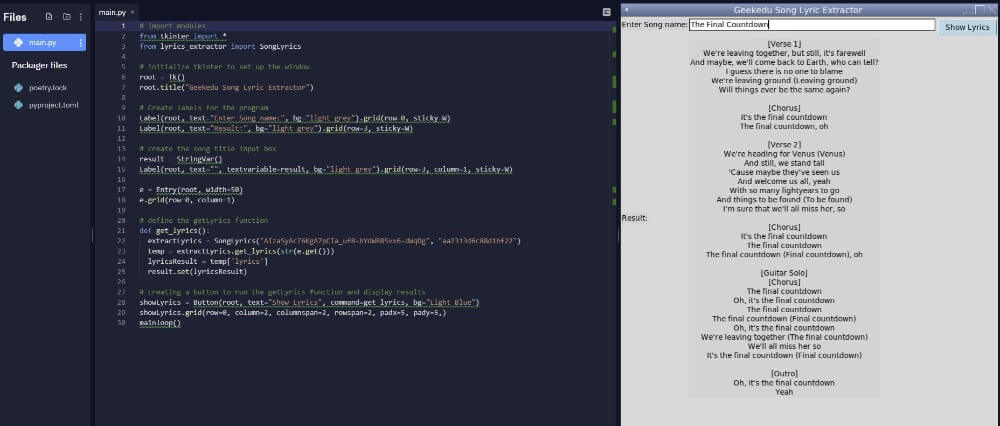Click the 'Result:' label in Tk window
The height and width of the screenshot is (426, 1000).
tap(635, 218)
